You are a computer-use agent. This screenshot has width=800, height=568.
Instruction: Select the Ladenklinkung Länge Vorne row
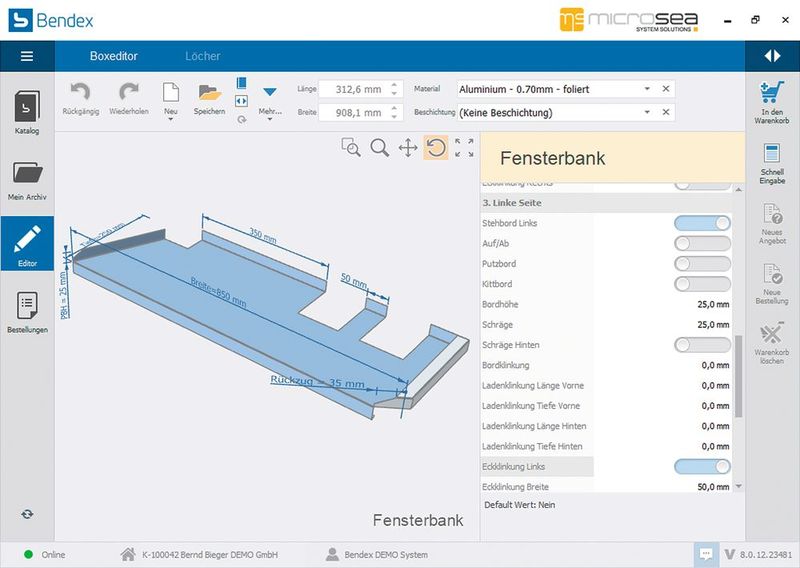(x=606, y=386)
